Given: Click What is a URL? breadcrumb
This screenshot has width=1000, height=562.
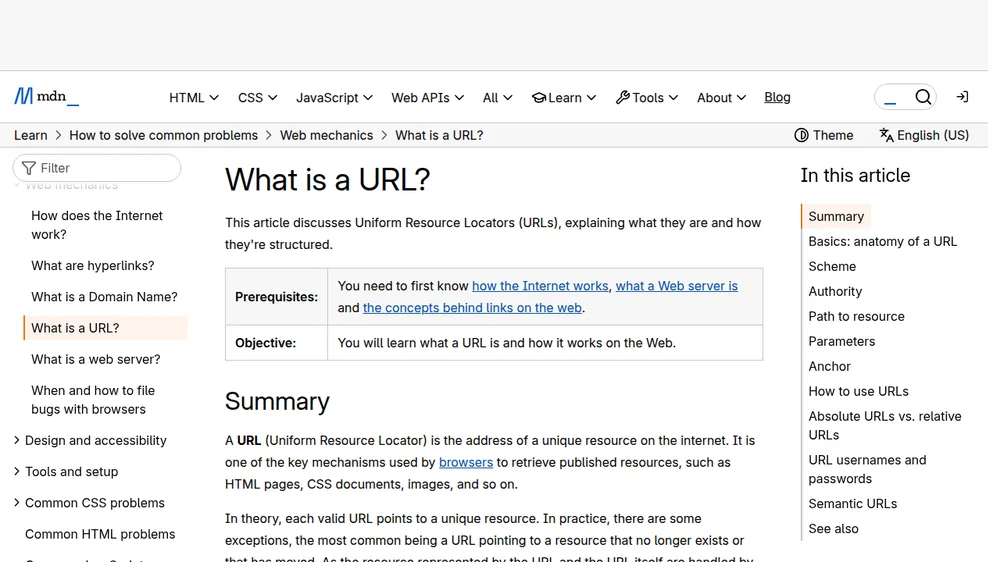Looking at the screenshot, I should pos(439,135).
